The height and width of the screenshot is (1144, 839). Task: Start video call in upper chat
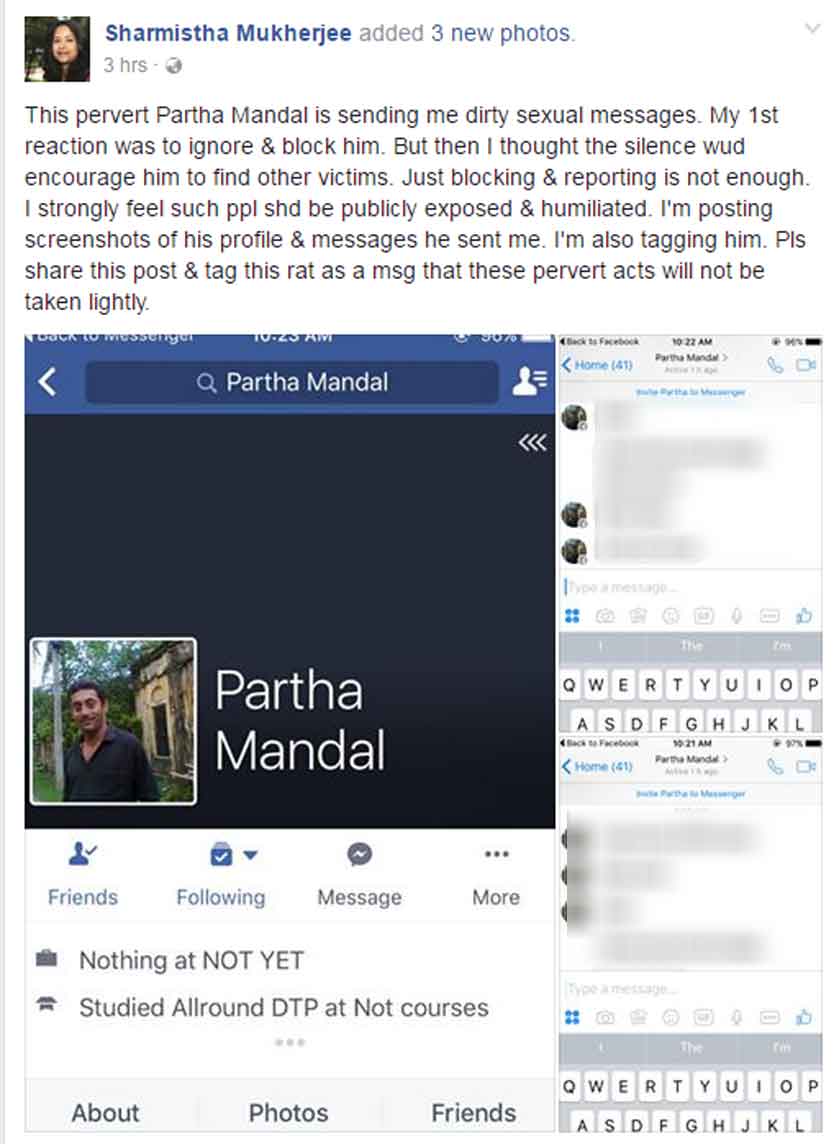coord(806,365)
